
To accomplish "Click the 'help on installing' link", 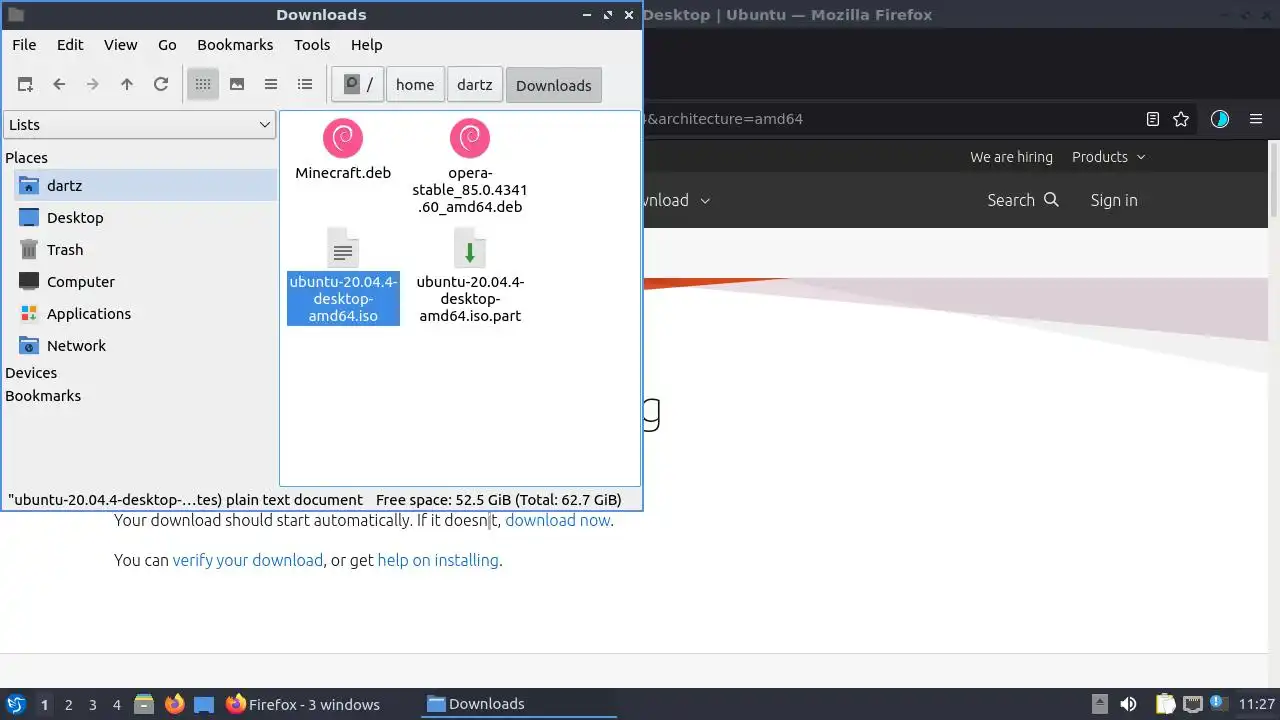I will coord(438,560).
